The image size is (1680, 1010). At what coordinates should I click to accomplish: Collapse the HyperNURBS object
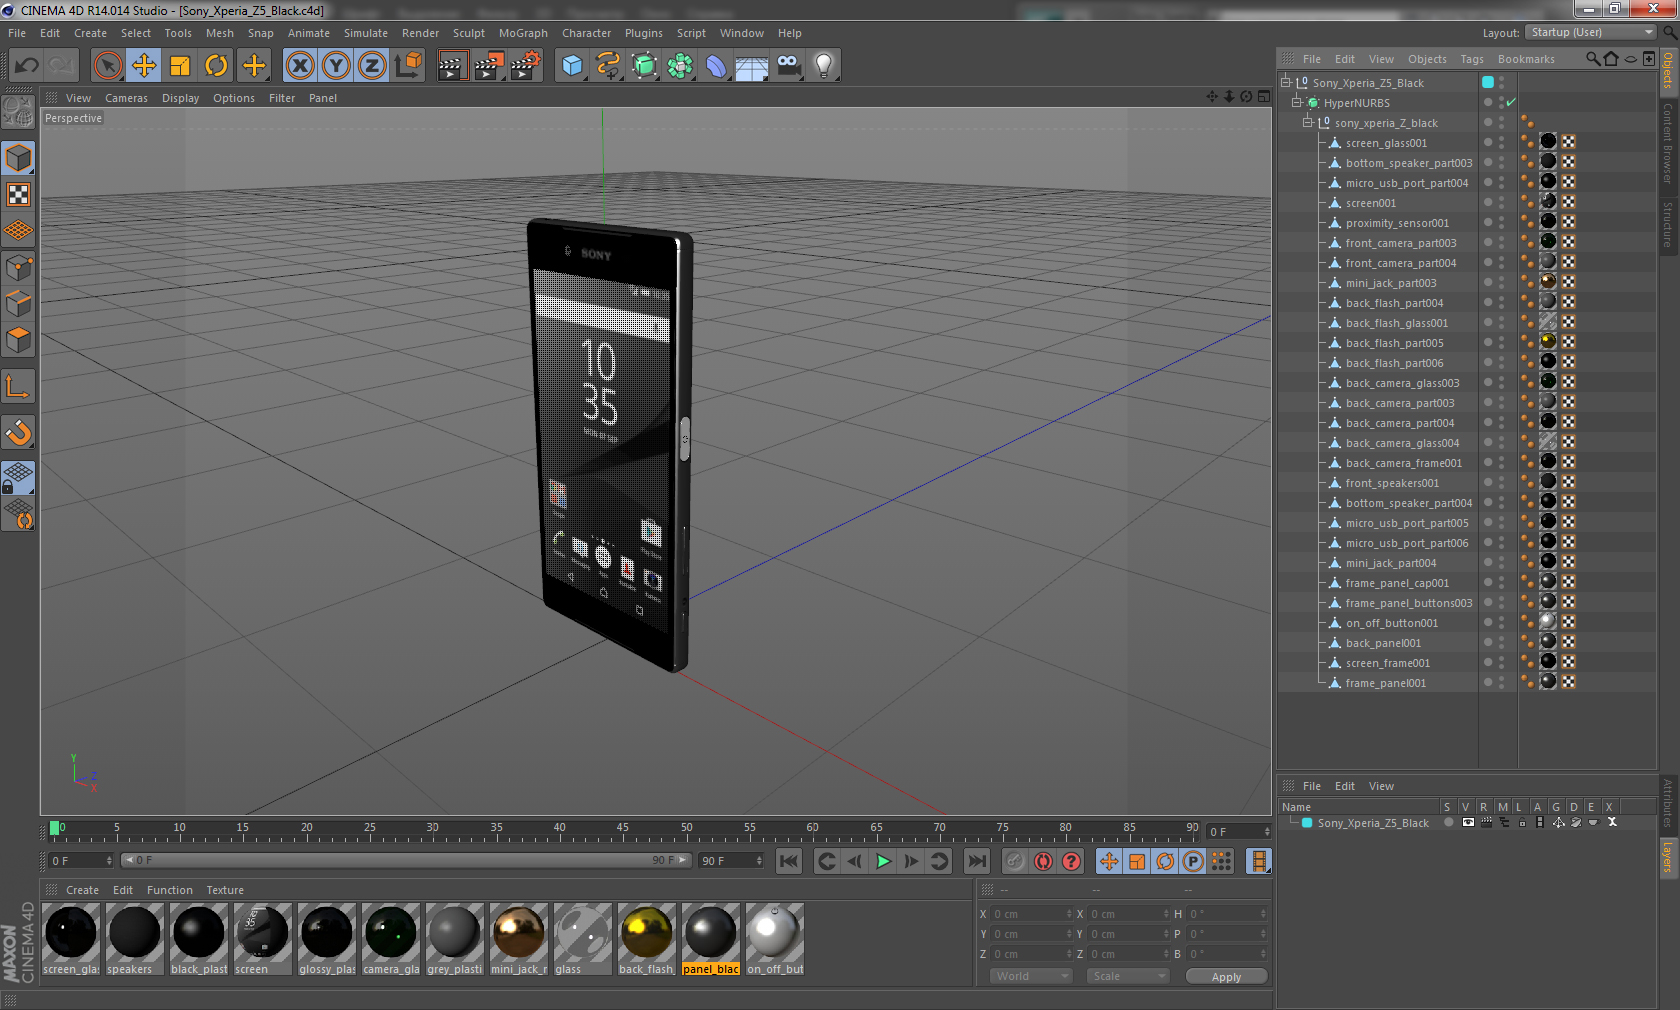click(1296, 103)
